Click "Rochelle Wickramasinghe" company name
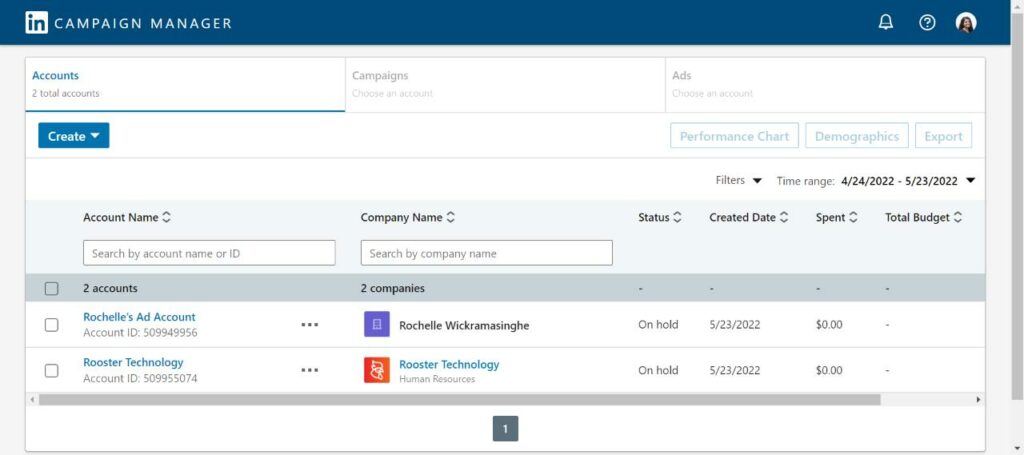The width and height of the screenshot is (1024, 455). coord(464,325)
